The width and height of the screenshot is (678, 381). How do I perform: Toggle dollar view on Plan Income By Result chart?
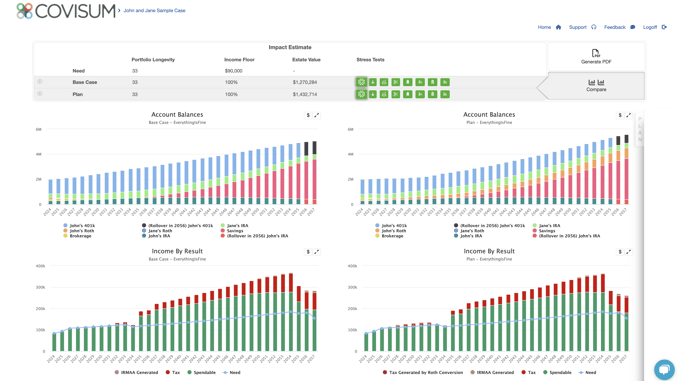620,252
